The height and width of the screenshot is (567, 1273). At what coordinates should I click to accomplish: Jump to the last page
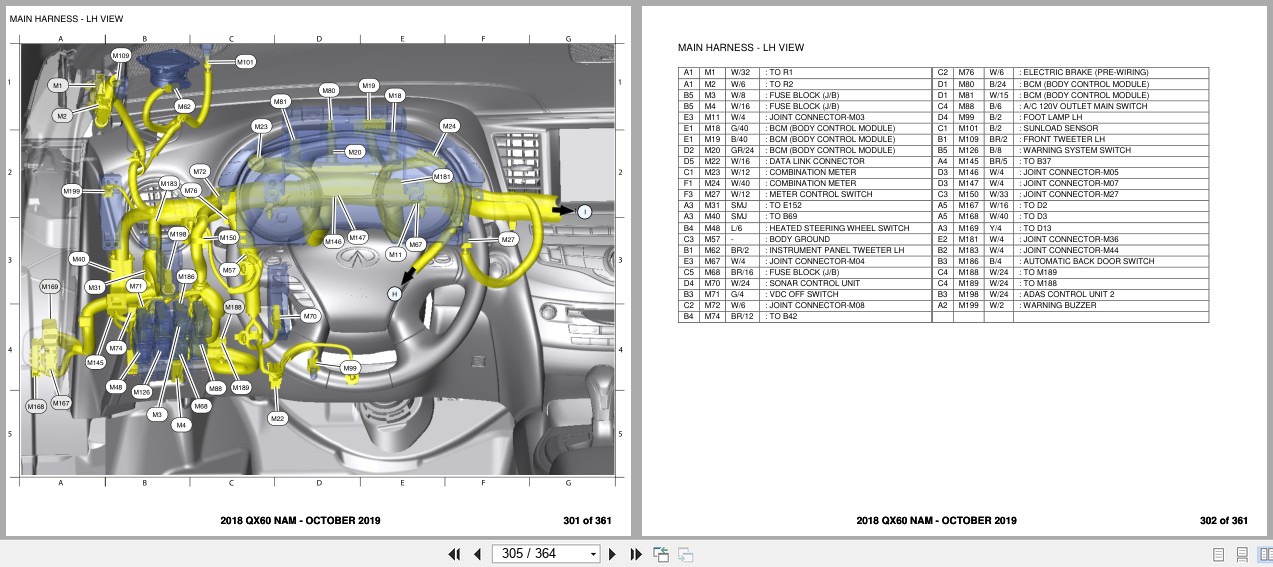pyautogui.click(x=635, y=554)
